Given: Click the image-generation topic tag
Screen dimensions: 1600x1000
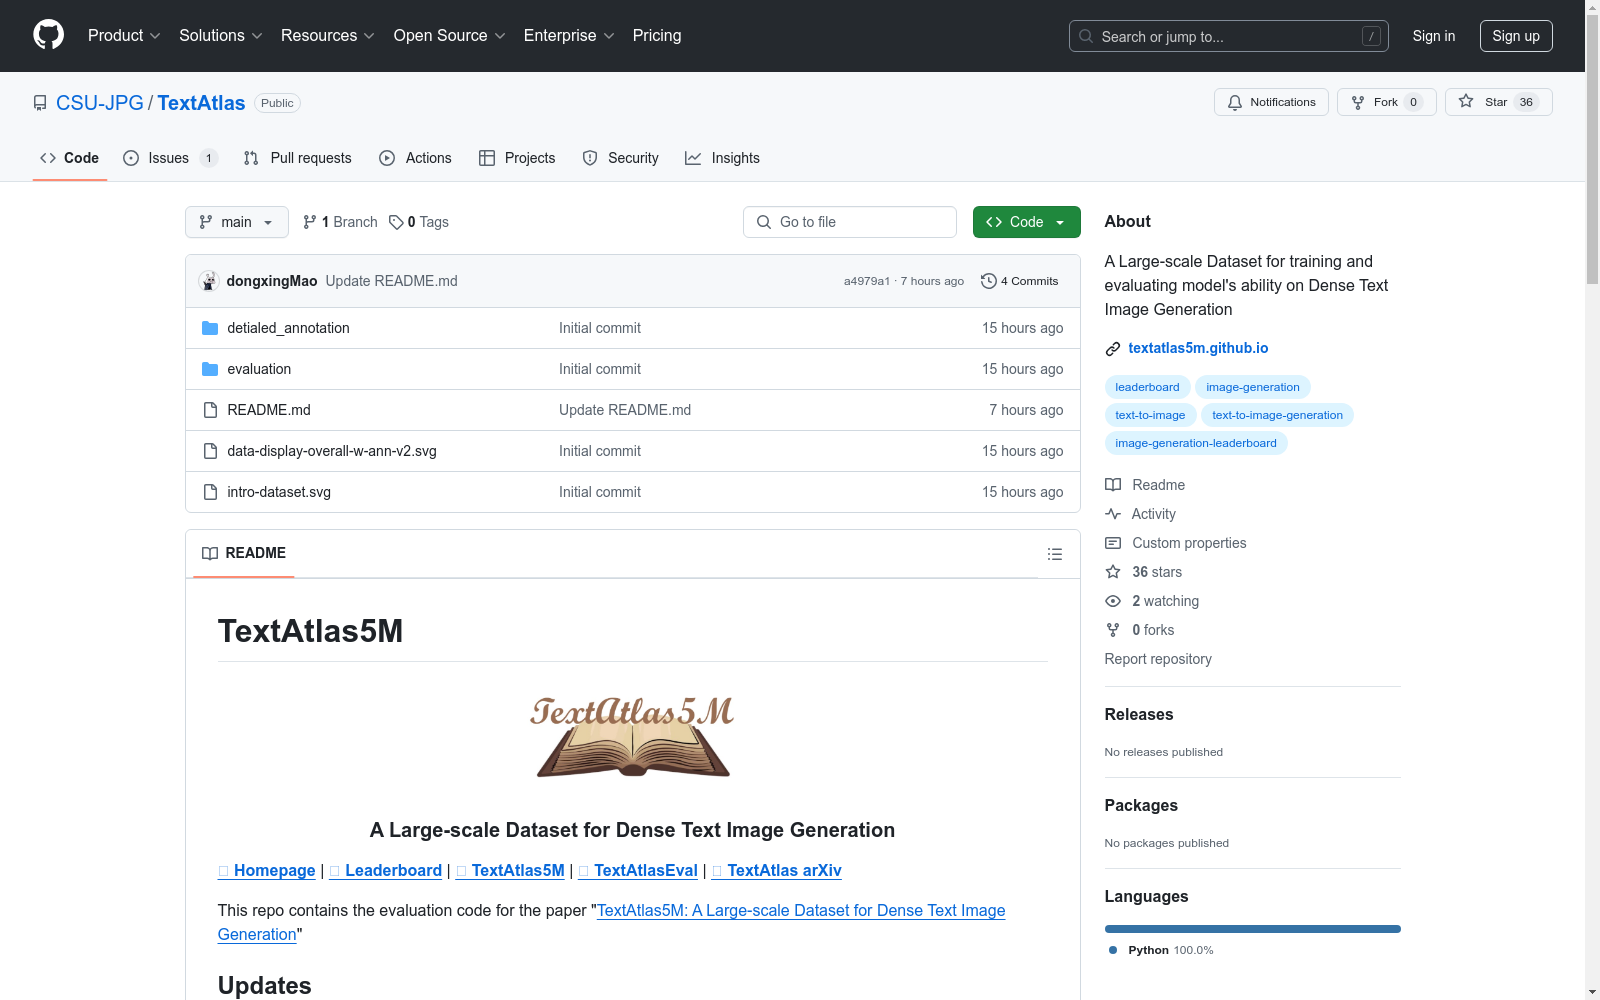Looking at the screenshot, I should click(1253, 387).
